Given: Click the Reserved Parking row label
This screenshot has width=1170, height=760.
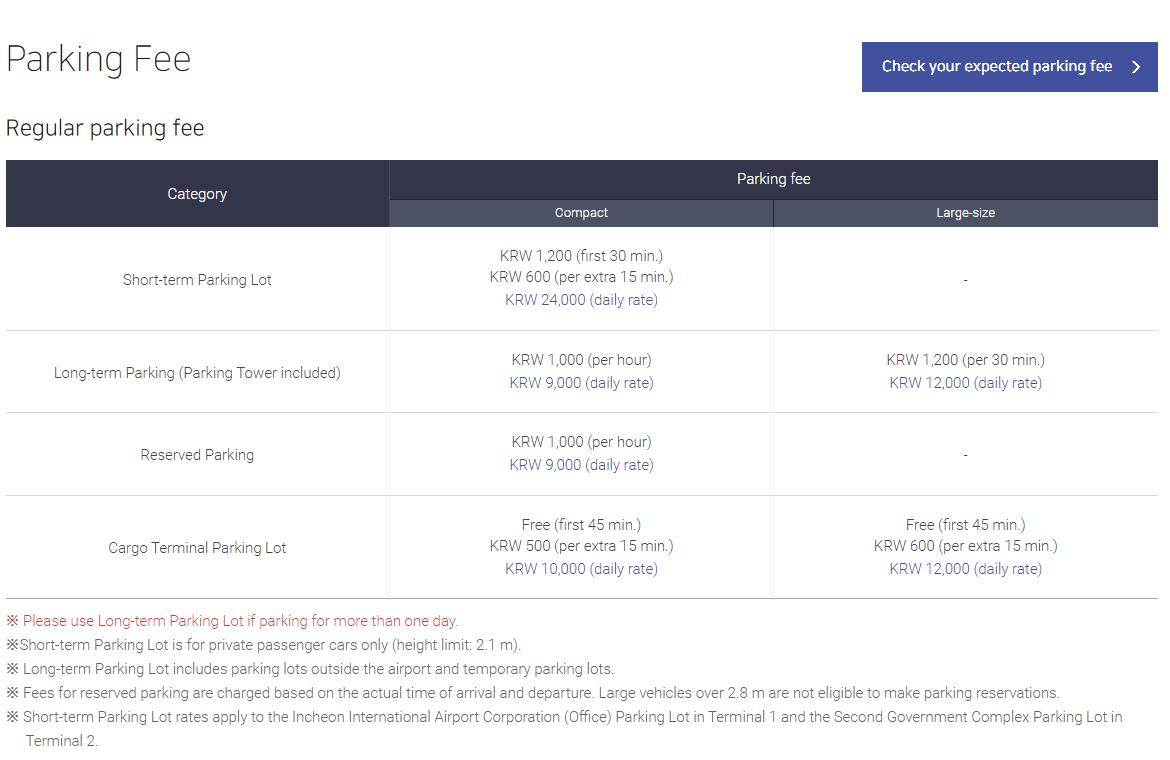Looking at the screenshot, I should click(197, 455).
